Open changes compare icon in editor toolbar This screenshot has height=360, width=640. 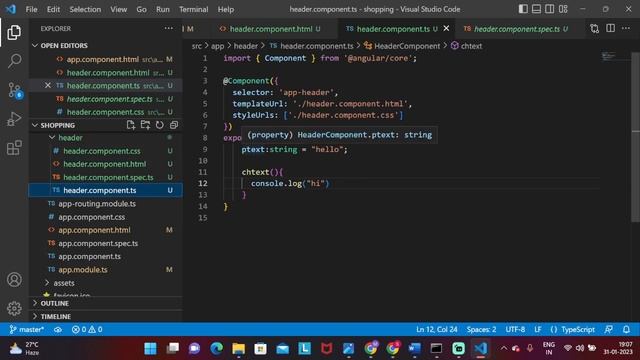click(594, 29)
